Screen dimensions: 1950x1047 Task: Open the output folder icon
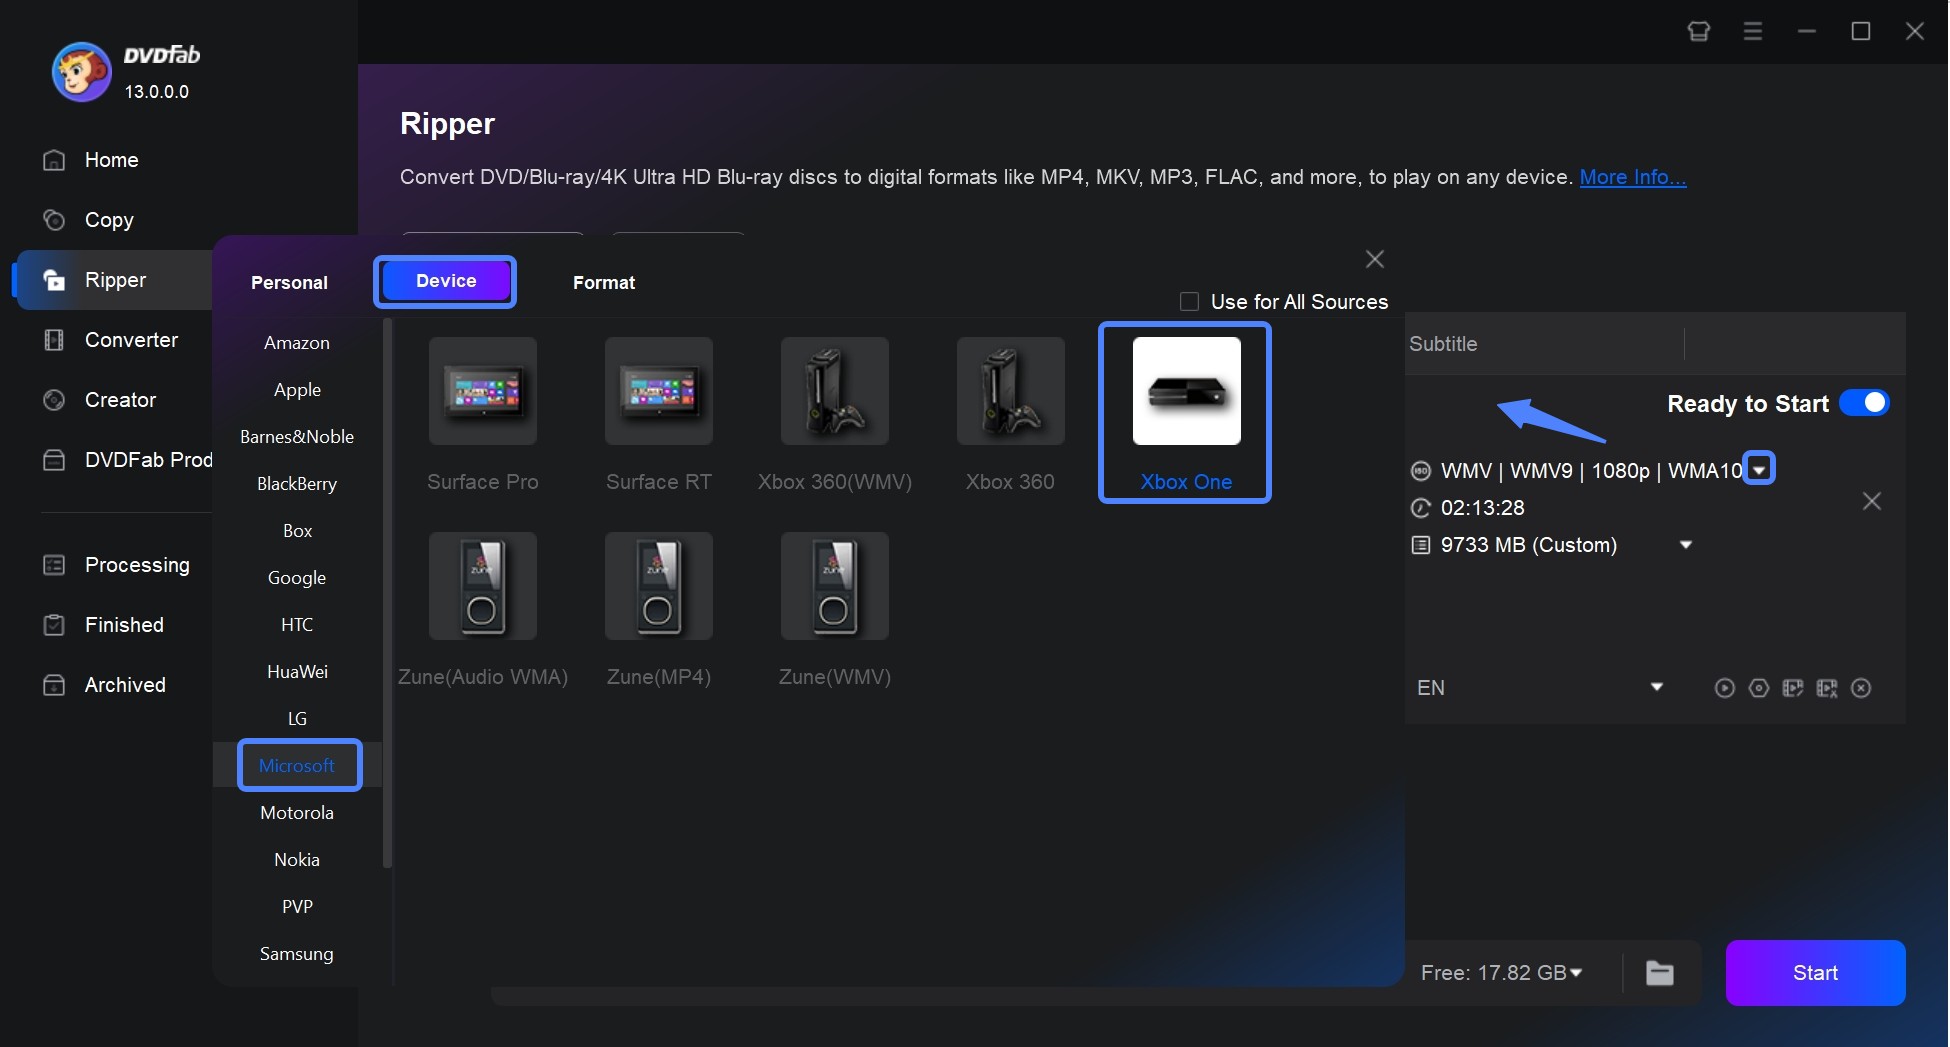(1660, 973)
